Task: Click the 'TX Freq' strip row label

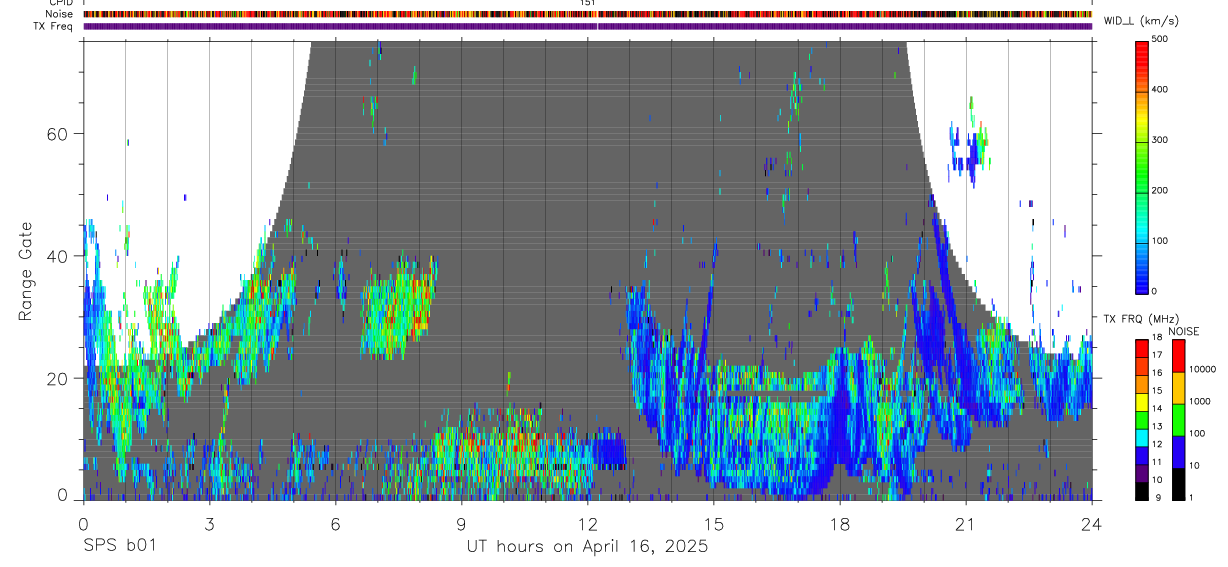Action: (54, 26)
